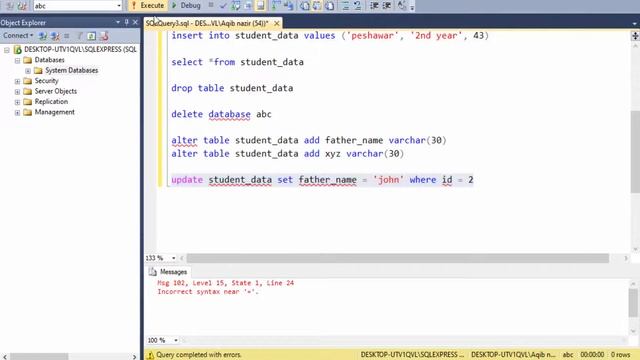Click the 'delete database abc' line
The width and height of the screenshot is (640, 360).
221,114
